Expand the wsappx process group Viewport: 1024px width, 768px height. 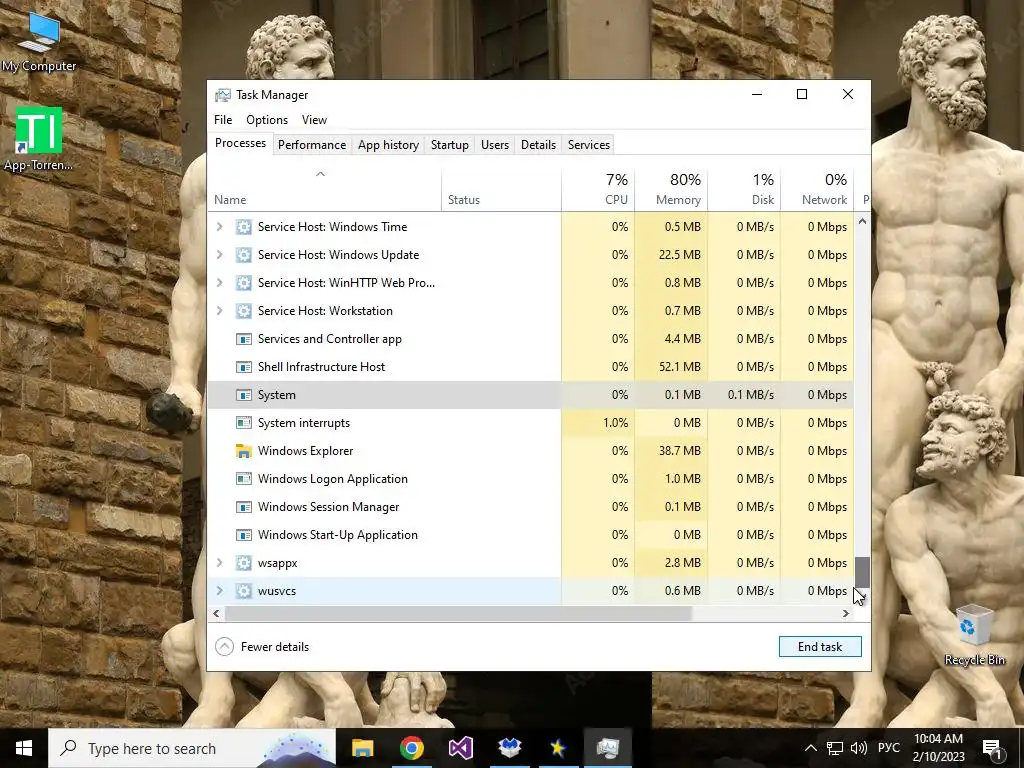pyautogui.click(x=220, y=563)
